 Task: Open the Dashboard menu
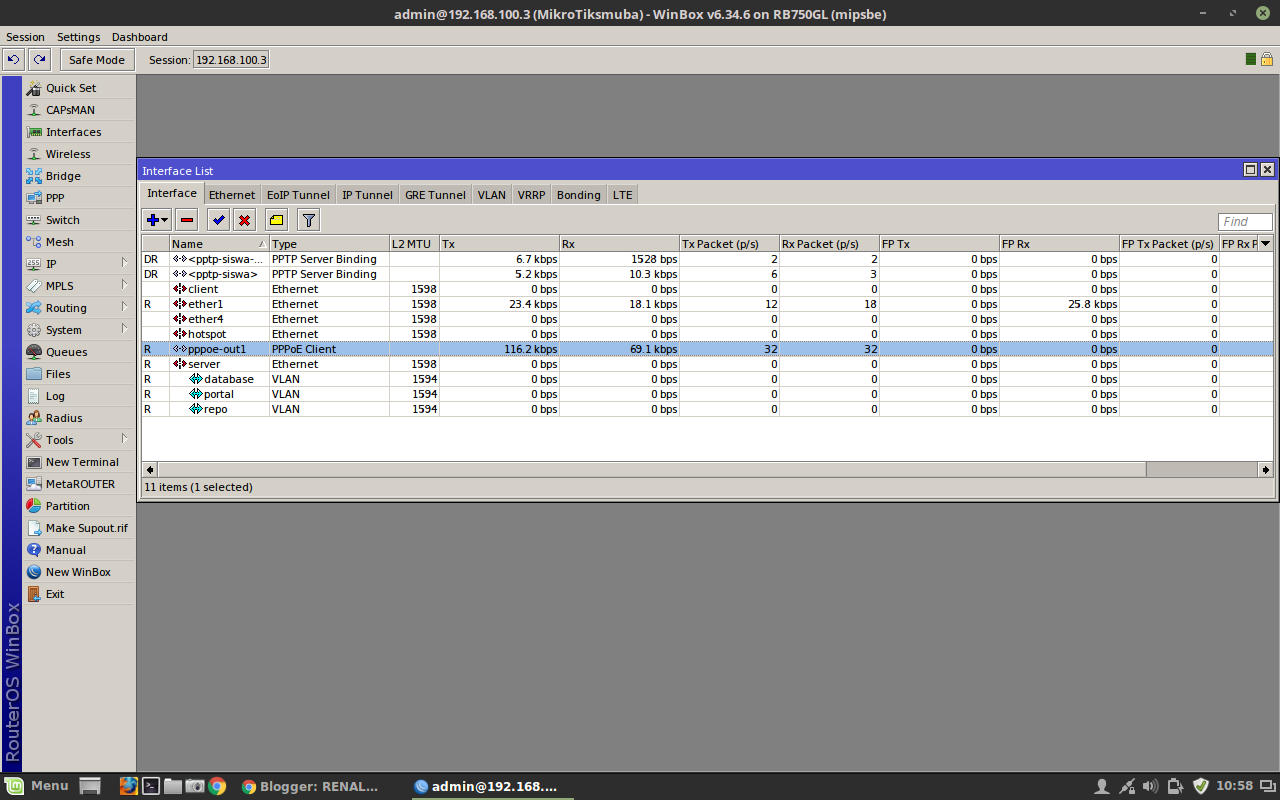click(140, 37)
